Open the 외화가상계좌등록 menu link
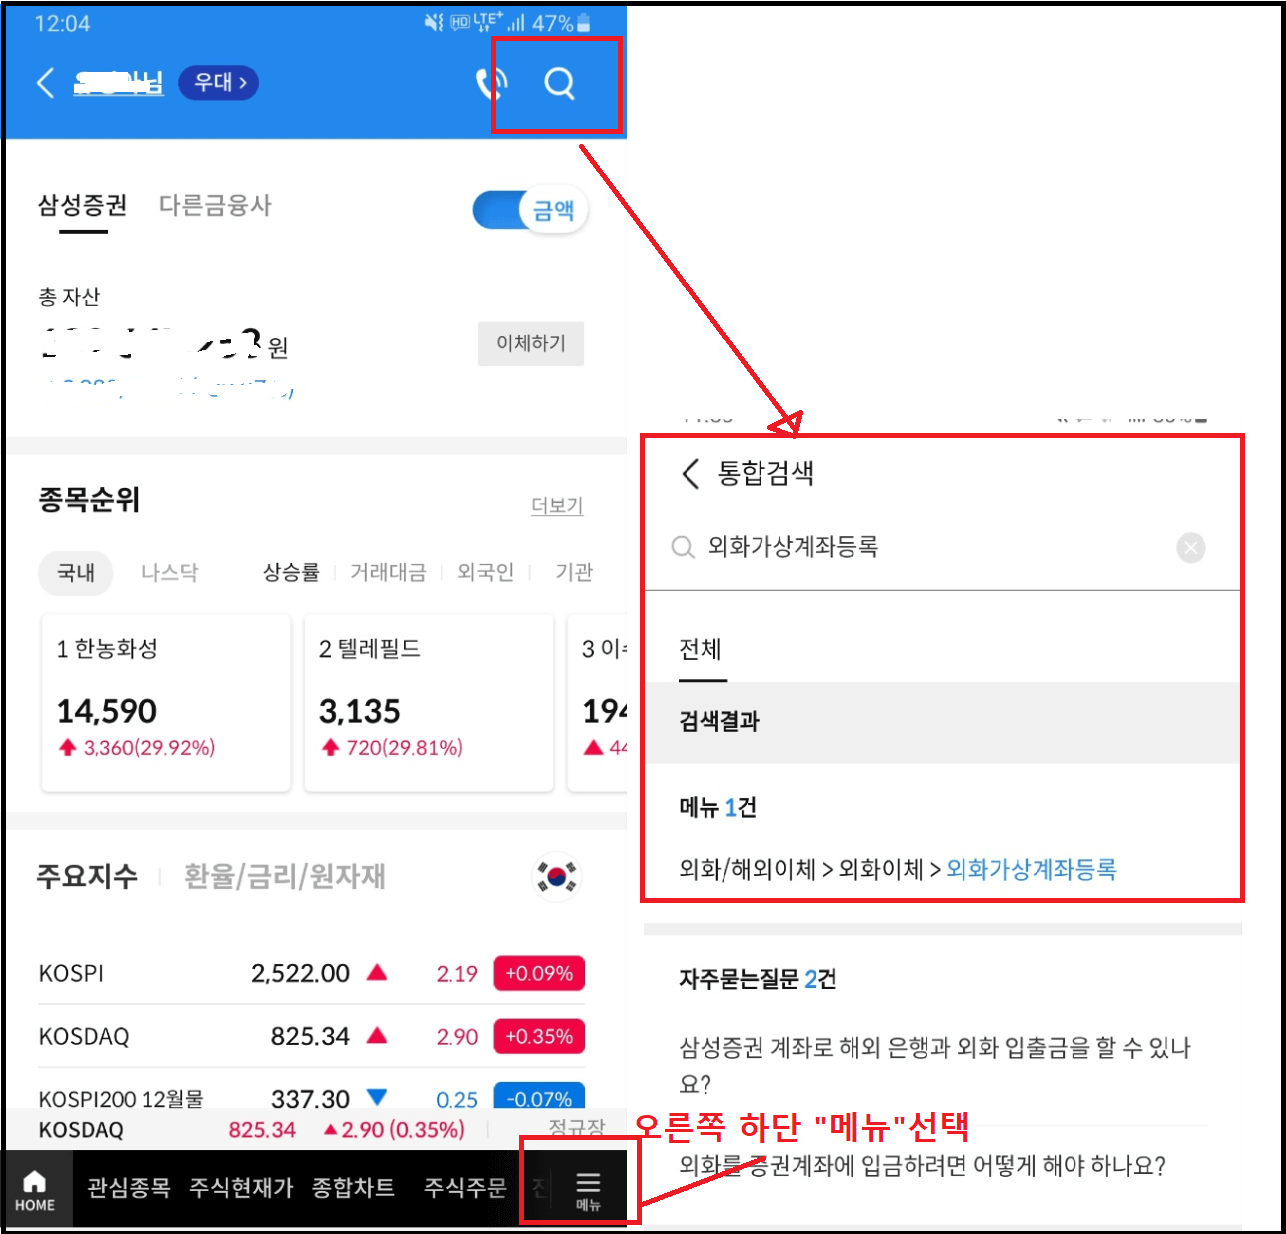 pos(1030,869)
